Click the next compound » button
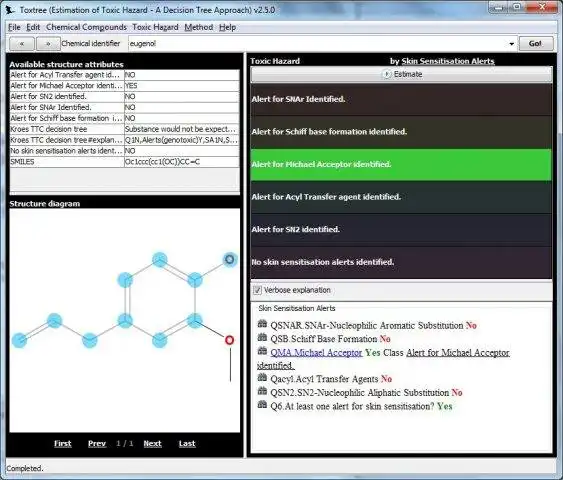This screenshot has height=480, width=563. pos(48,43)
